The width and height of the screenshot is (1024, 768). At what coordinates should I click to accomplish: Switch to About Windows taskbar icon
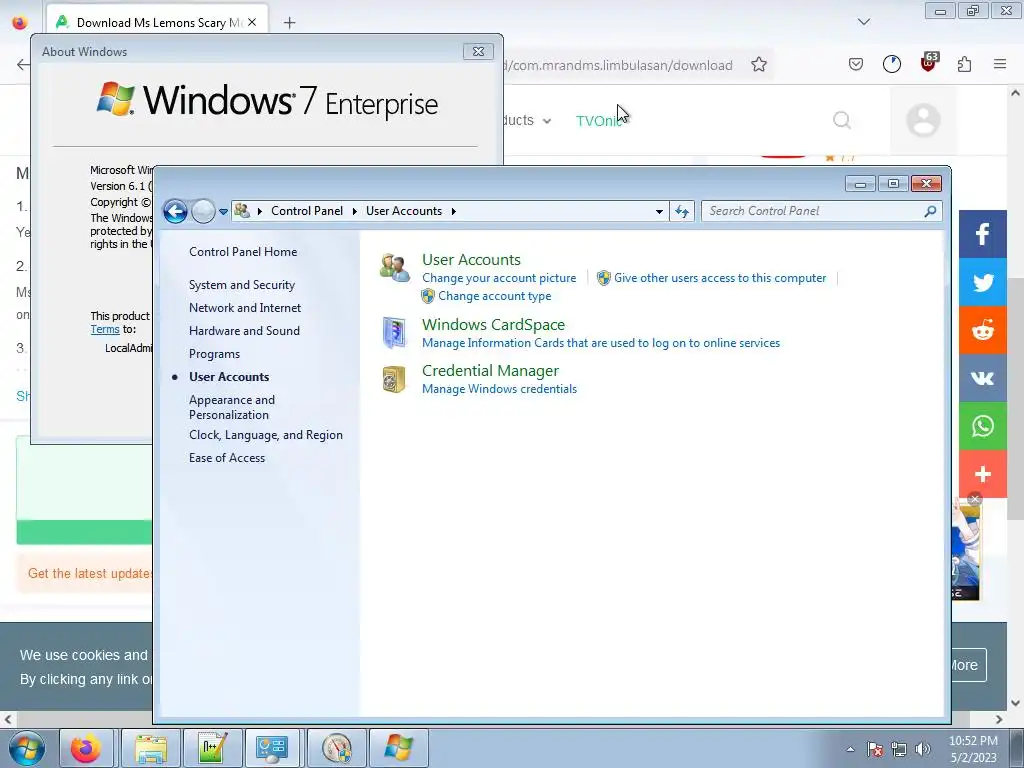[x=398, y=748]
